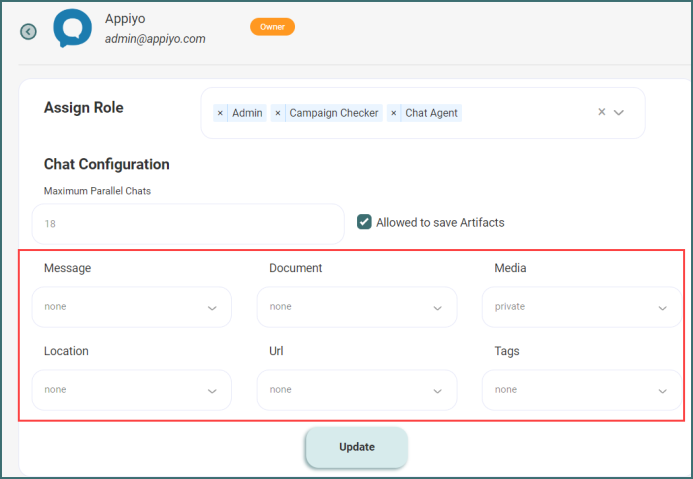Open the Tags permission dropdown
693x479 pixels.
click(x=581, y=390)
